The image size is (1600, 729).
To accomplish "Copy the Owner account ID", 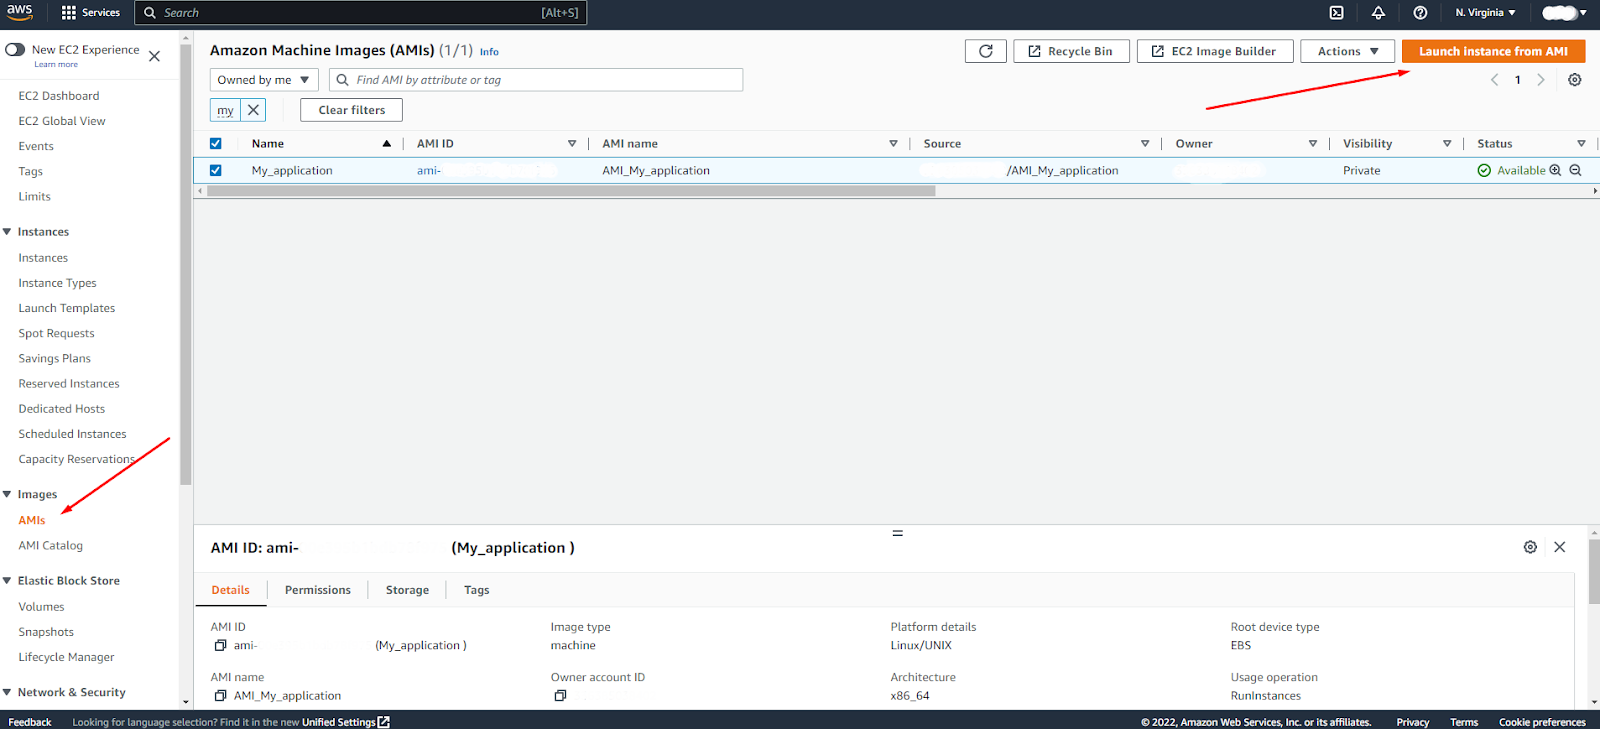I will [x=560, y=695].
